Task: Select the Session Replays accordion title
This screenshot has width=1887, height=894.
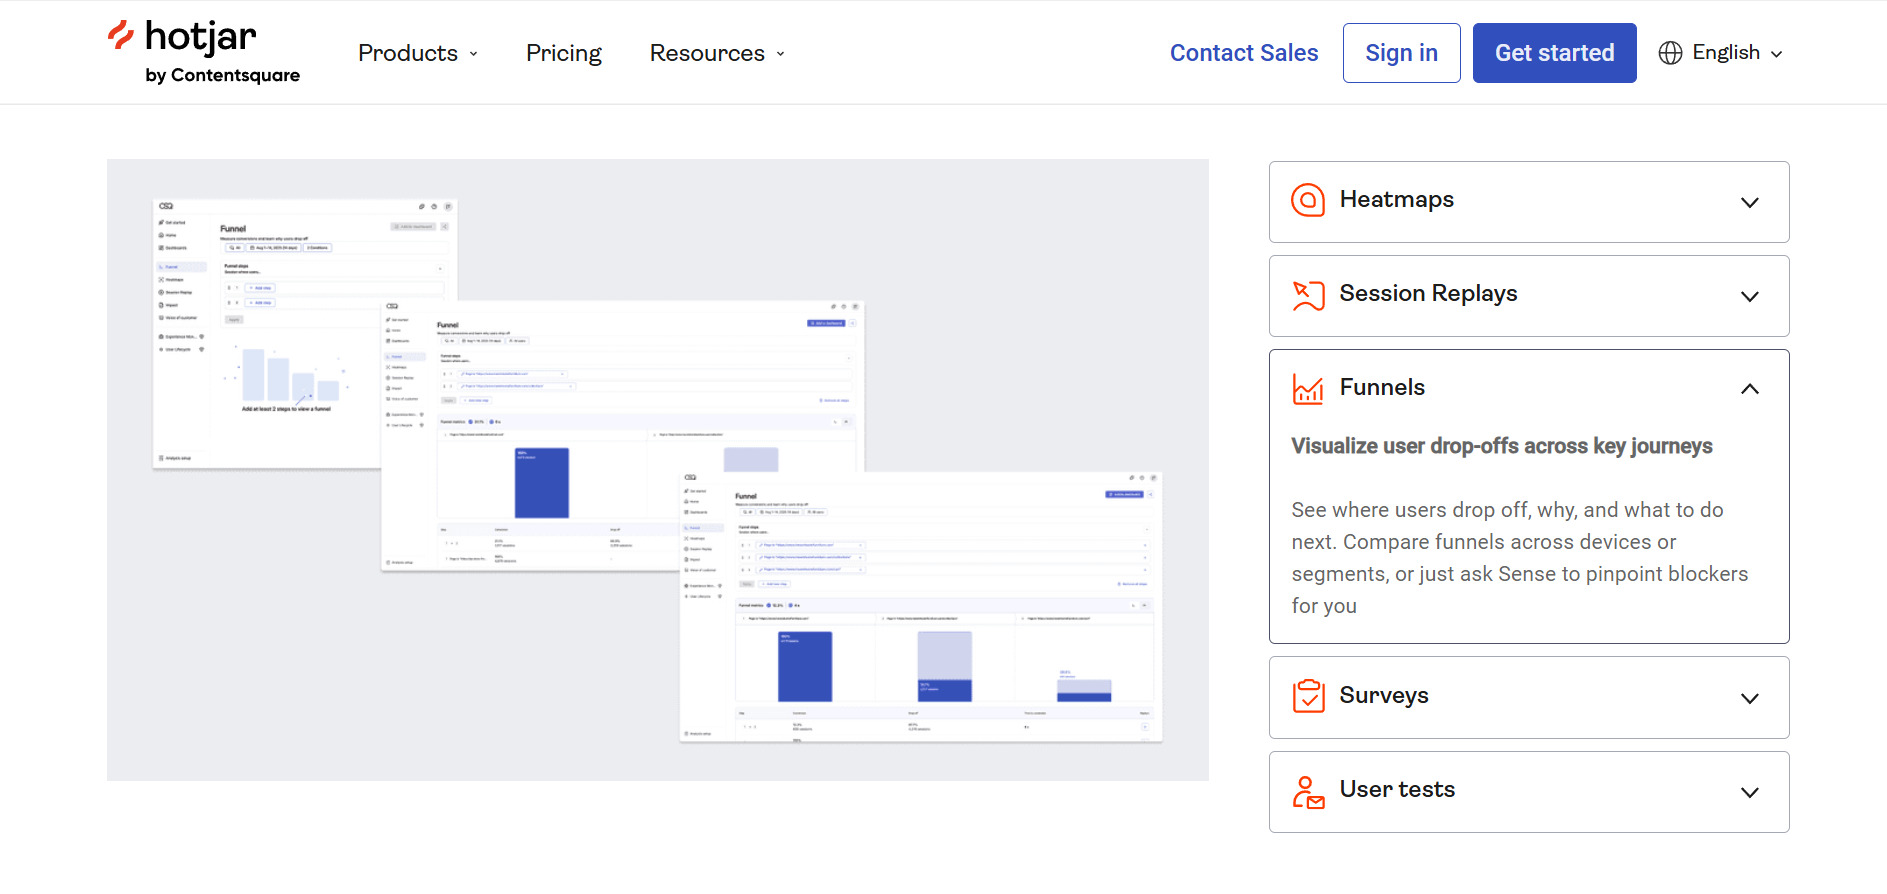Action: tap(1428, 294)
